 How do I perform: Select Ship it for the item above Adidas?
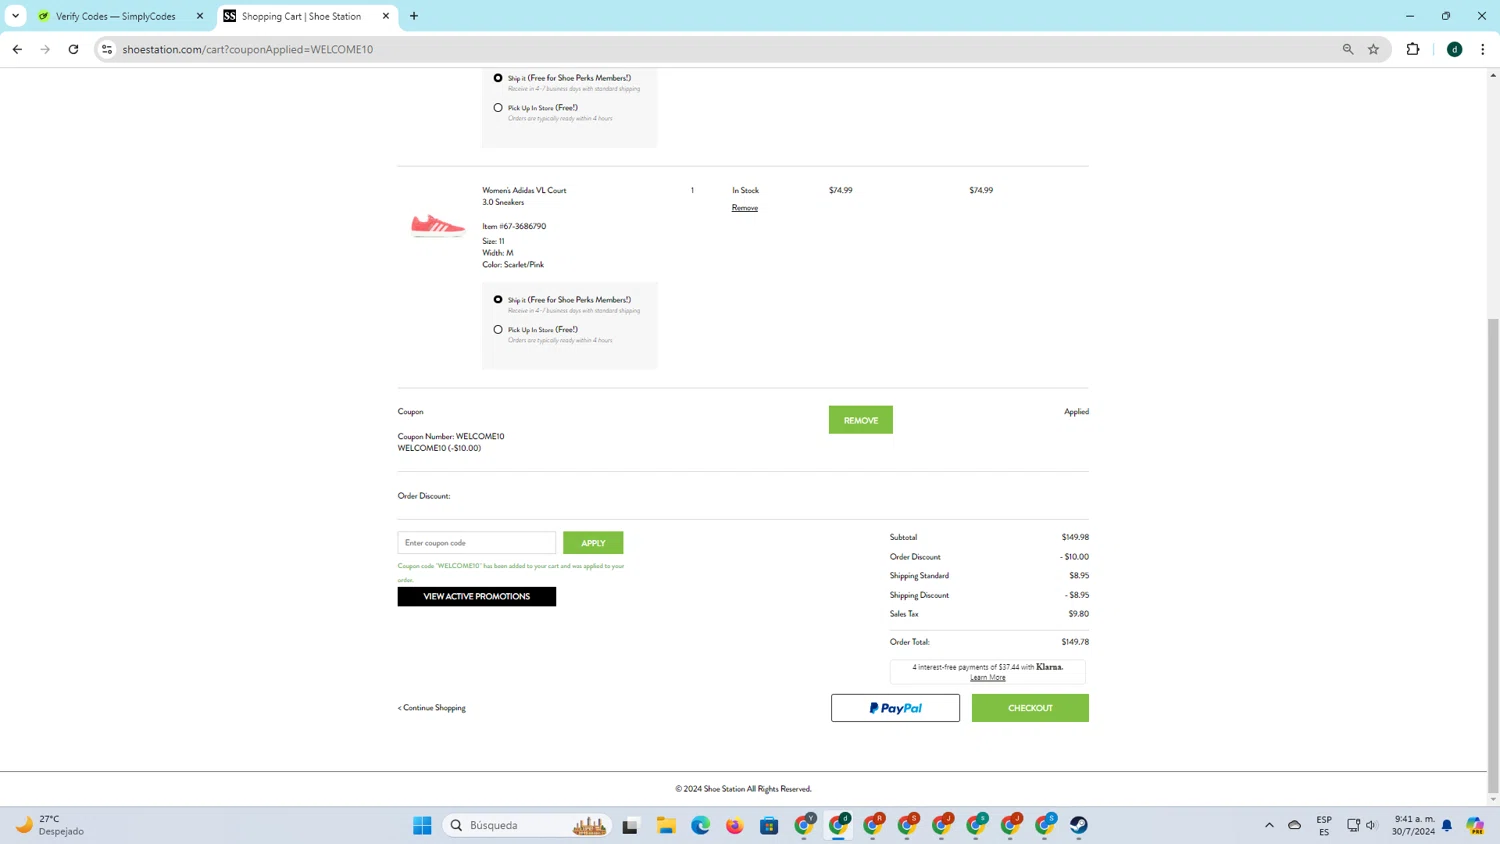(498, 78)
